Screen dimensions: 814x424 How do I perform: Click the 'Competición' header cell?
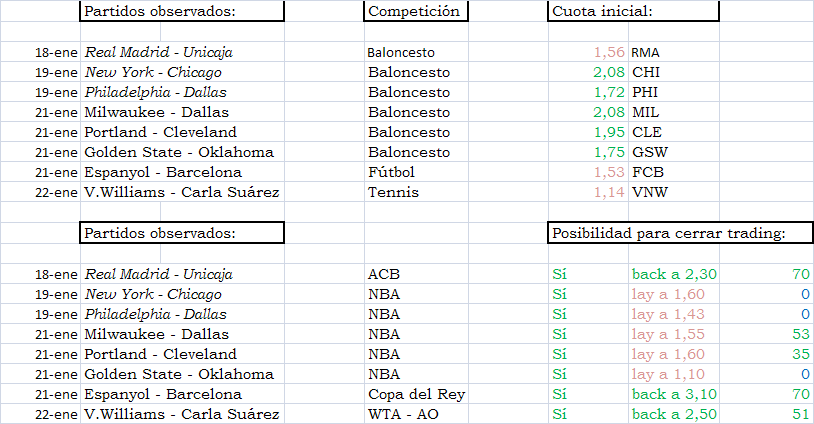click(x=416, y=11)
